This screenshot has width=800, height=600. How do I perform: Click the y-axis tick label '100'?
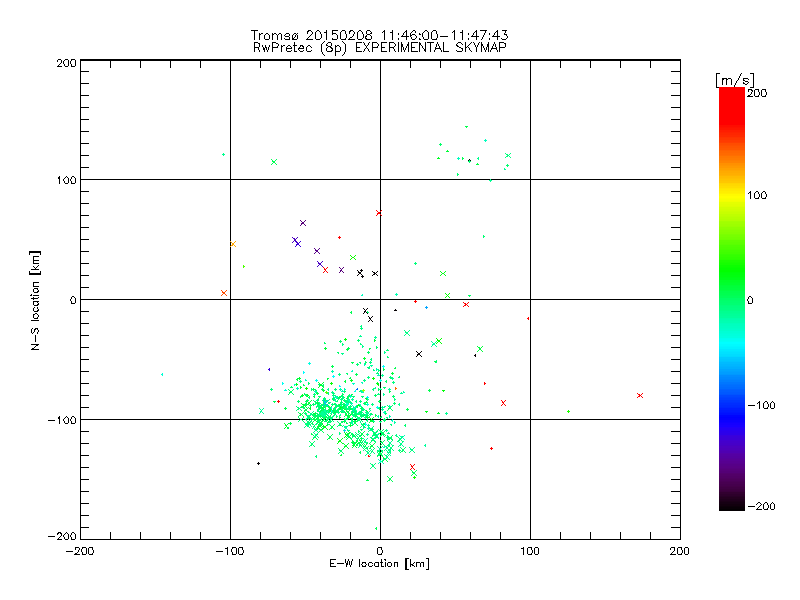coord(66,180)
